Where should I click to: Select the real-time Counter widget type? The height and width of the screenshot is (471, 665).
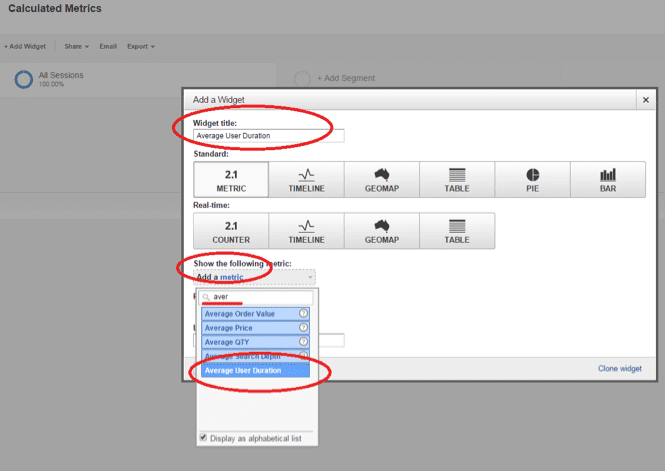click(x=231, y=231)
